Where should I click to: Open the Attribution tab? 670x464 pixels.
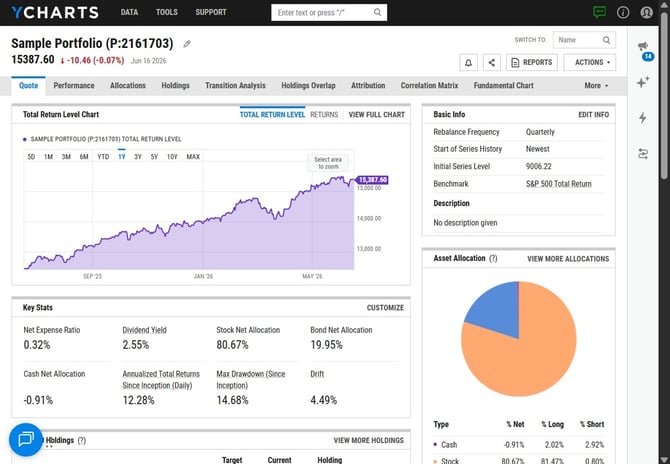tap(368, 85)
